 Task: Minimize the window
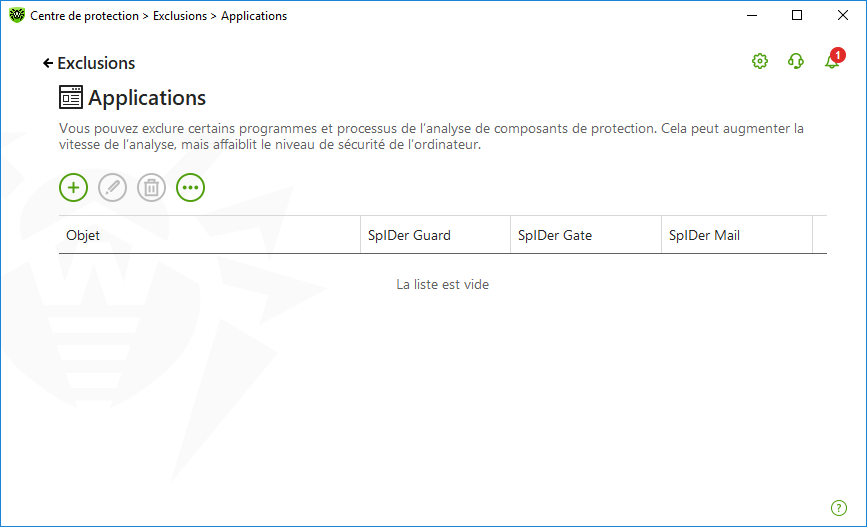(x=751, y=15)
